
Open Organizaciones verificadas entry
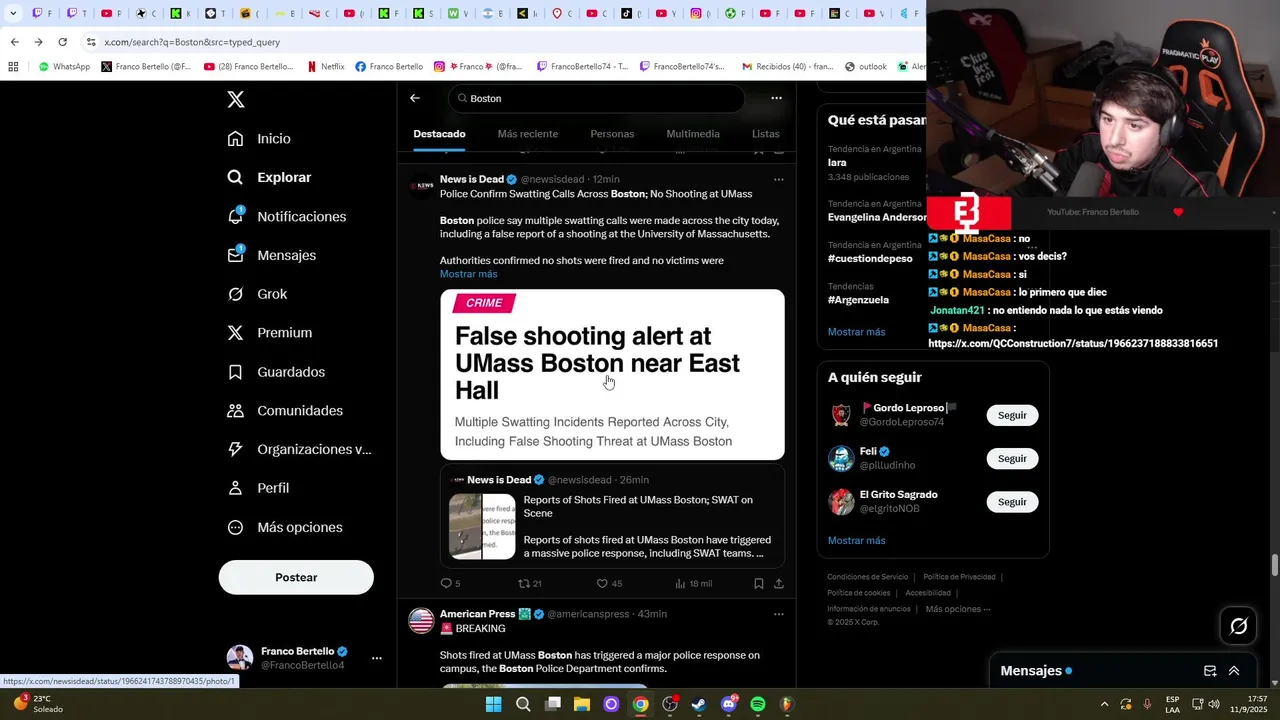(299, 449)
